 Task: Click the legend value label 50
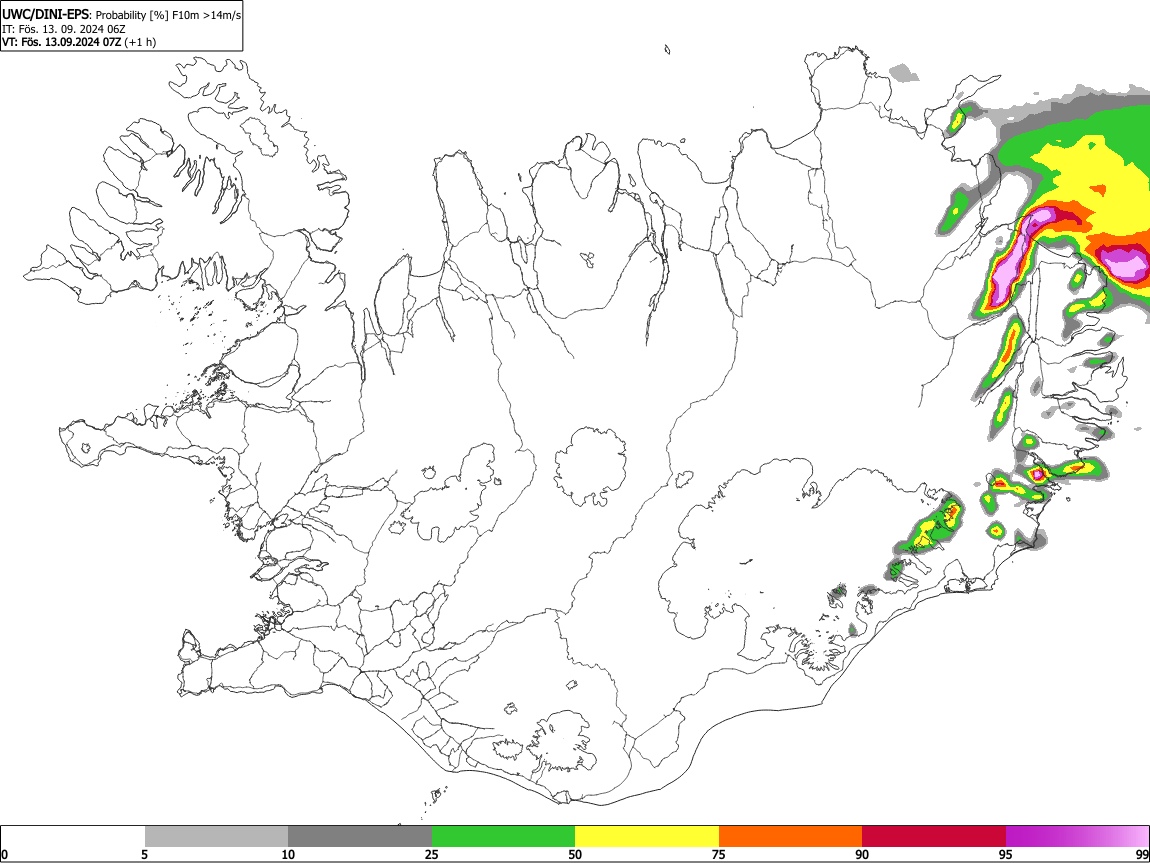pos(575,855)
